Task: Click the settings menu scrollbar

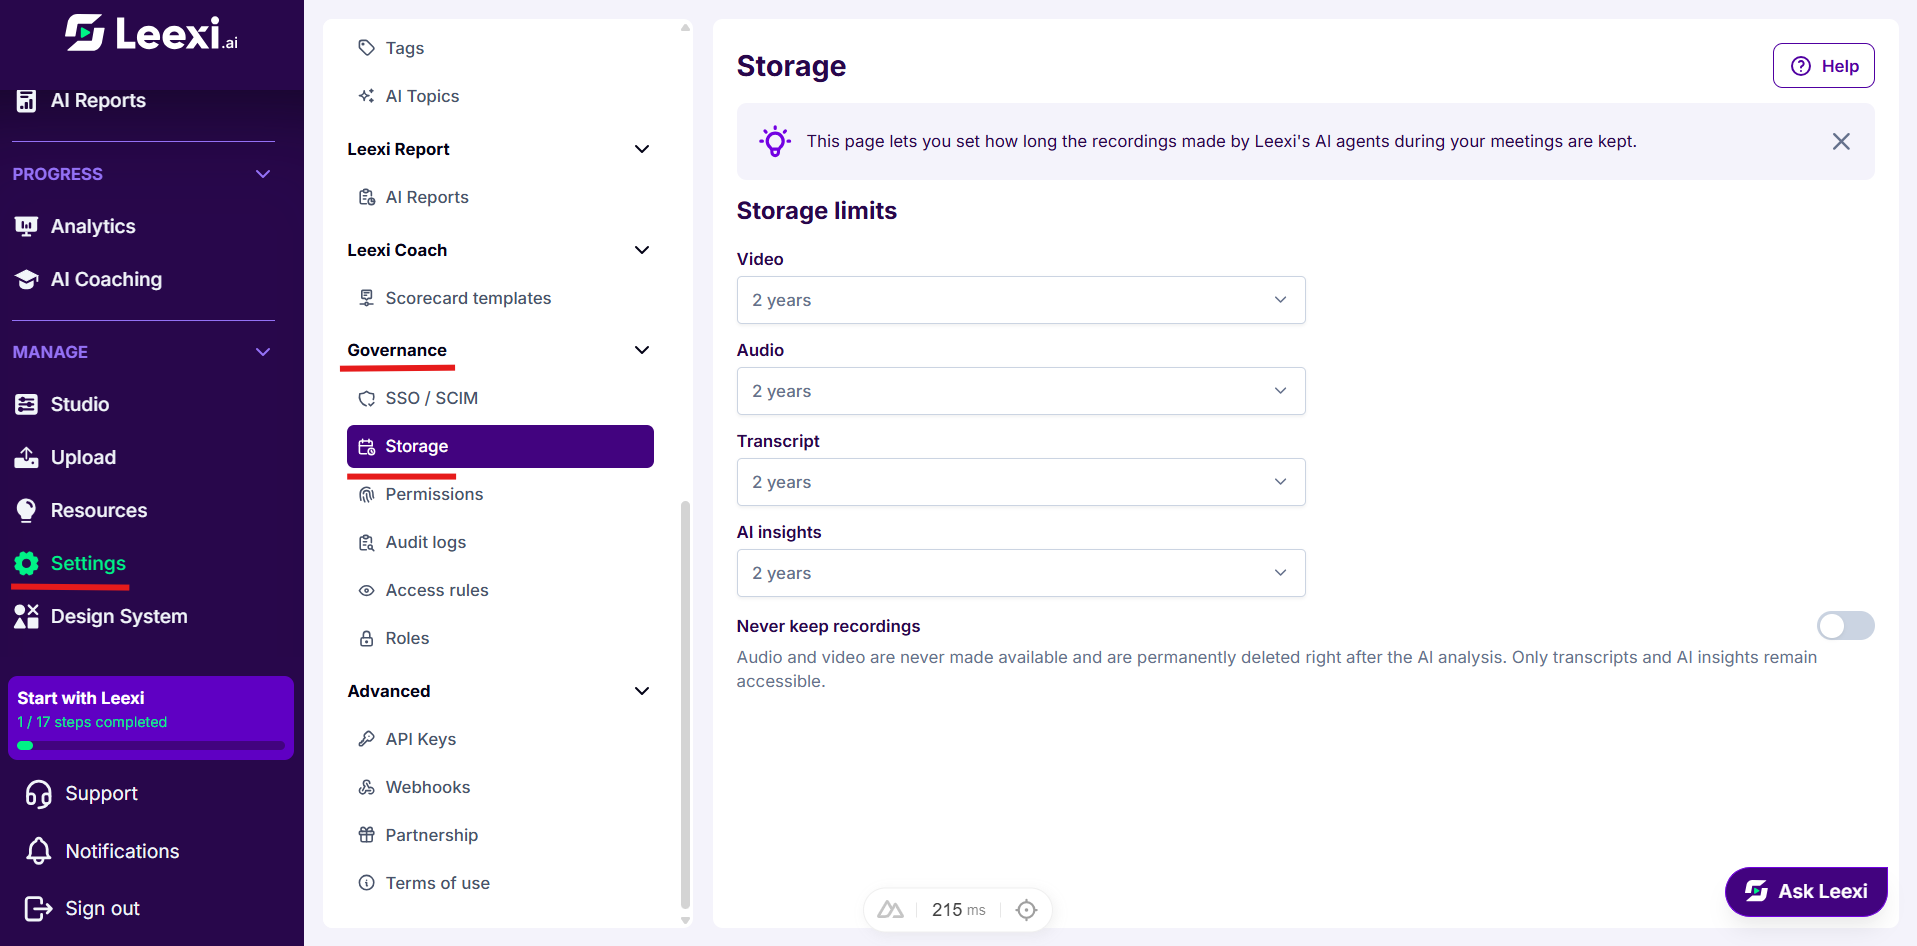Action: tap(685, 705)
